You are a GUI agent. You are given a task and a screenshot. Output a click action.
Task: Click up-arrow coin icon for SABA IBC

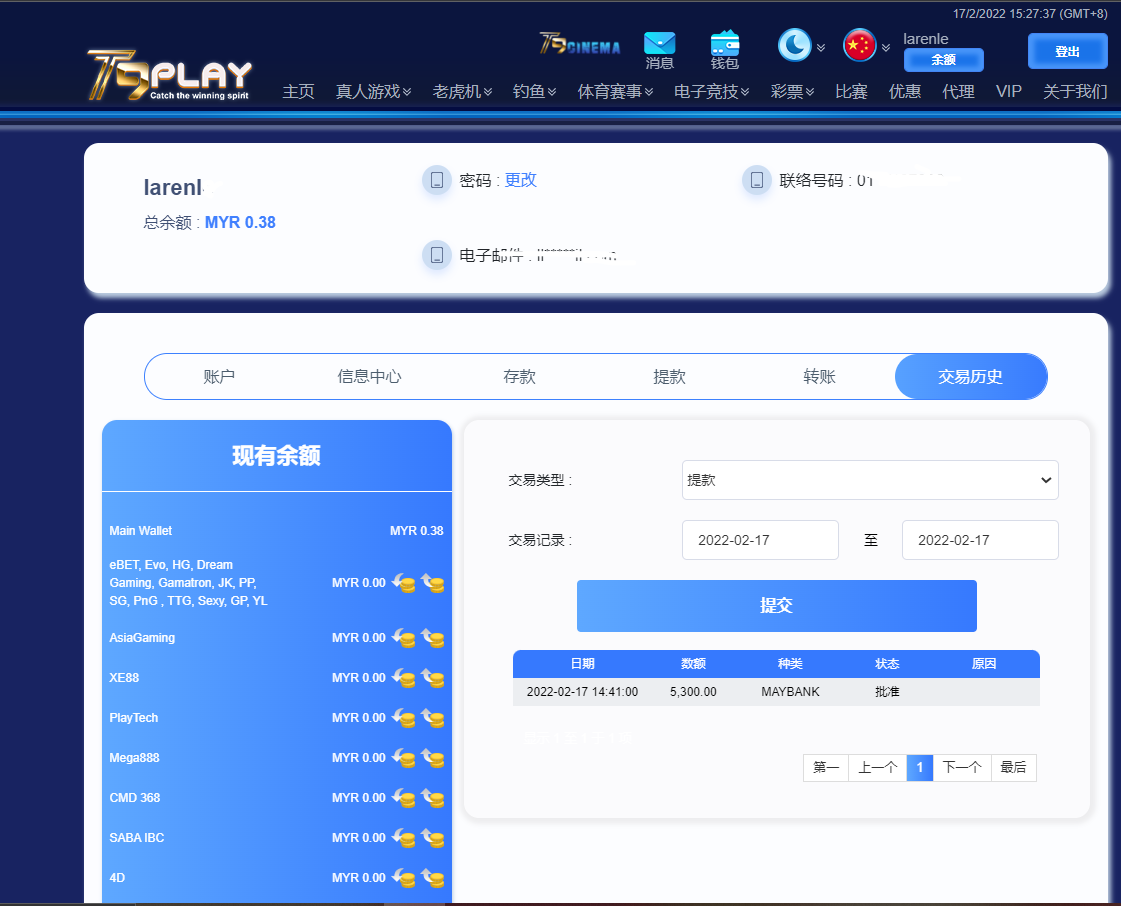click(x=433, y=838)
